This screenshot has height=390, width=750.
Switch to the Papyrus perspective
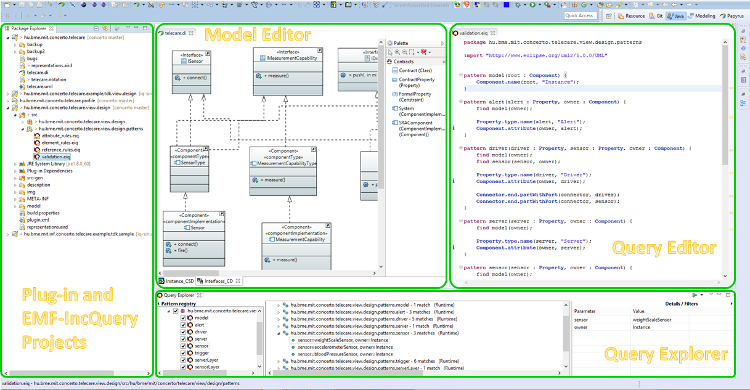tap(732, 16)
